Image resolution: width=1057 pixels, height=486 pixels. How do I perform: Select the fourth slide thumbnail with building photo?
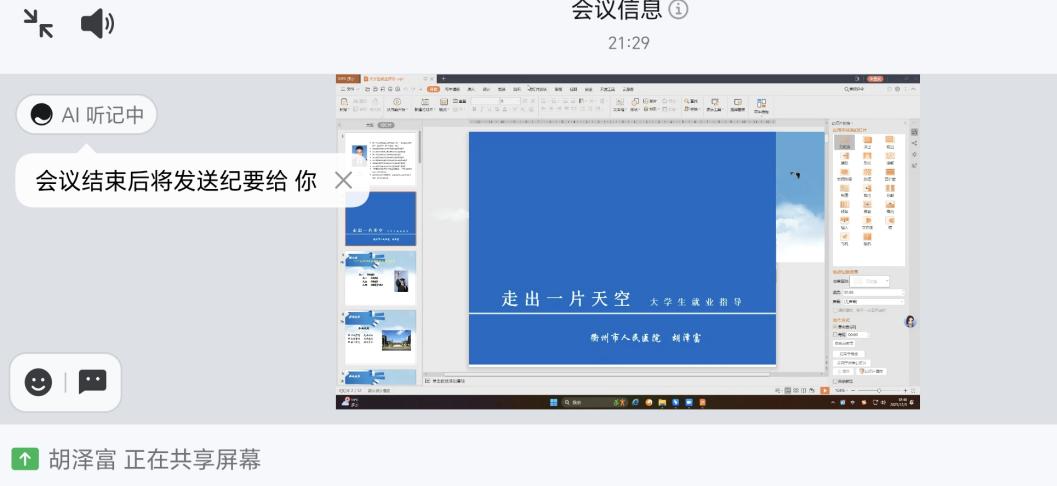tap(380, 337)
